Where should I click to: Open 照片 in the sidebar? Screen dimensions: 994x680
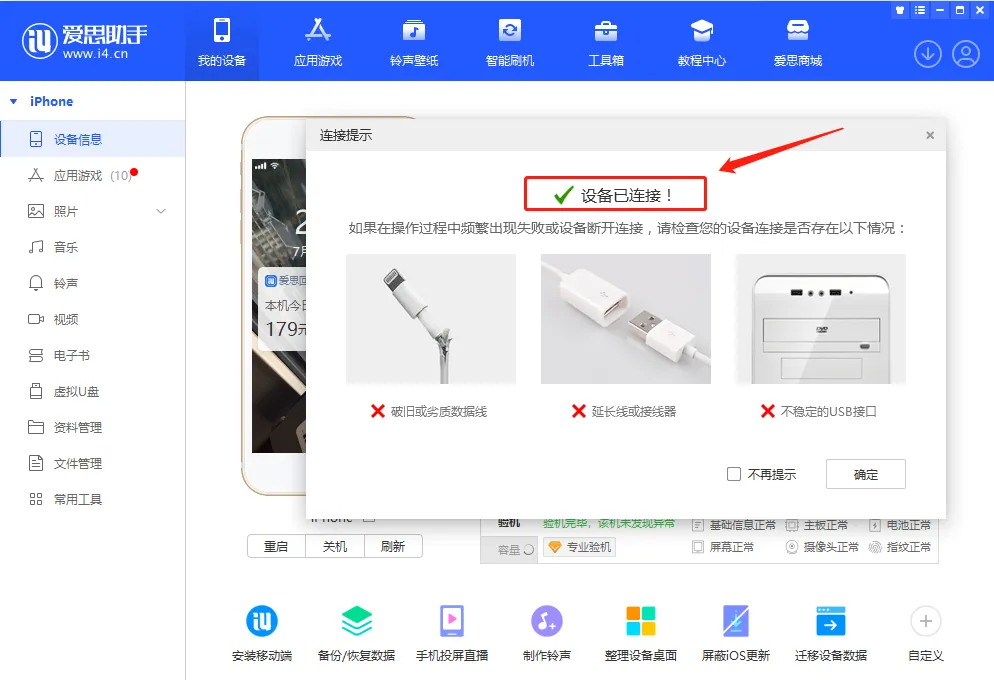tap(93, 212)
